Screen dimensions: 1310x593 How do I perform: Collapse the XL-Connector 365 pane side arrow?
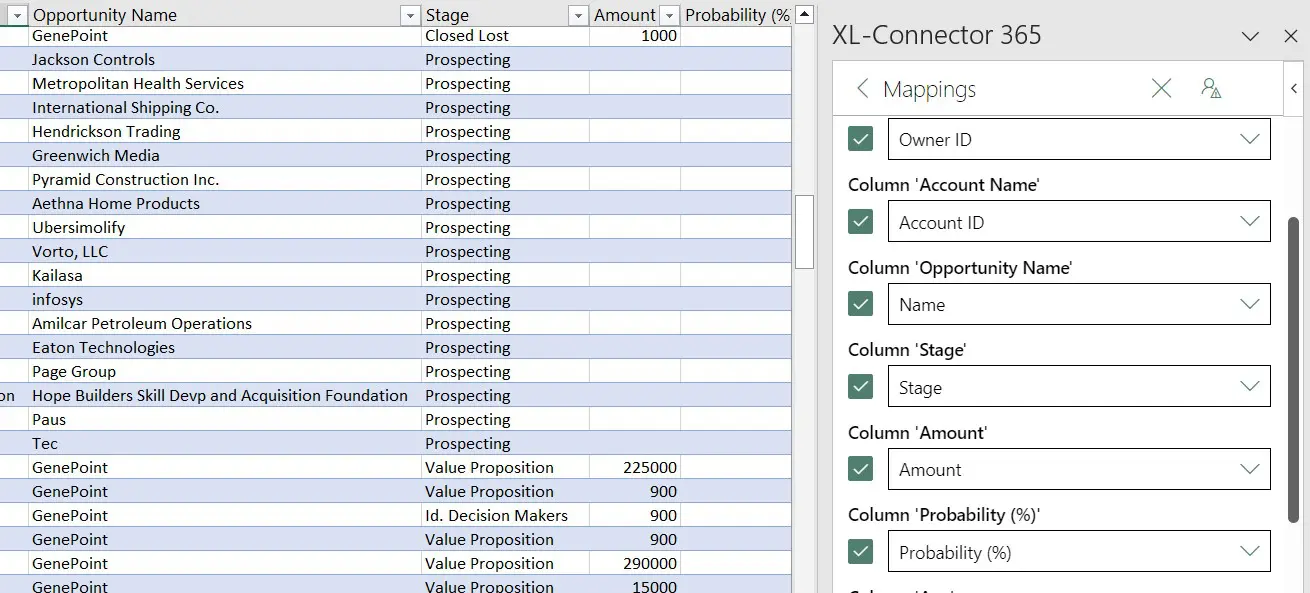click(1295, 89)
